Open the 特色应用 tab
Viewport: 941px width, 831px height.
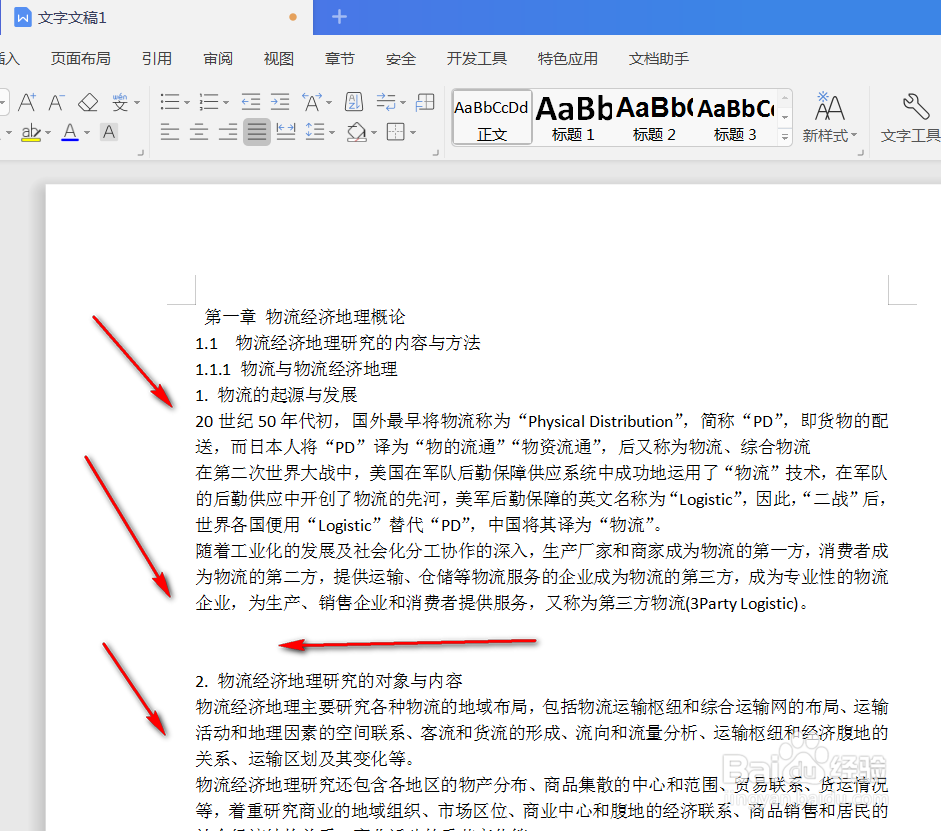point(568,59)
